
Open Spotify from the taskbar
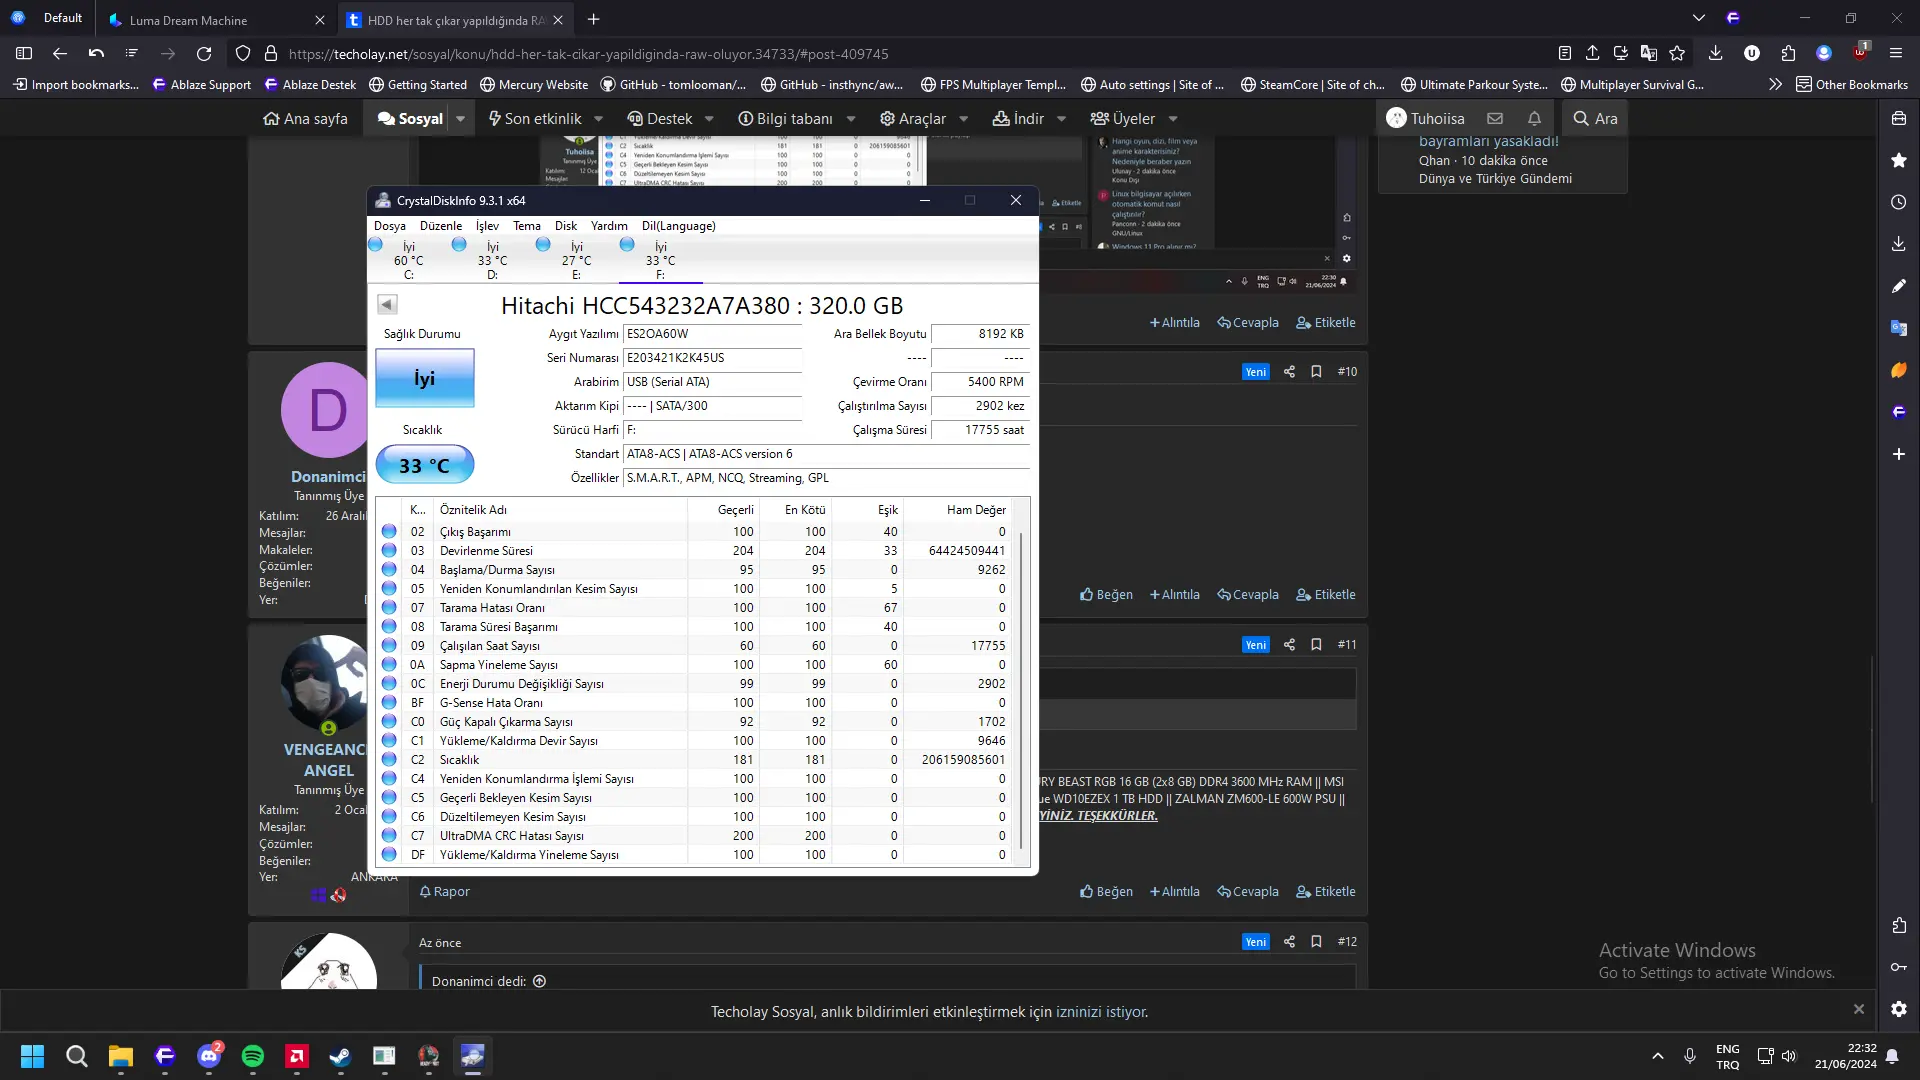coord(253,1056)
